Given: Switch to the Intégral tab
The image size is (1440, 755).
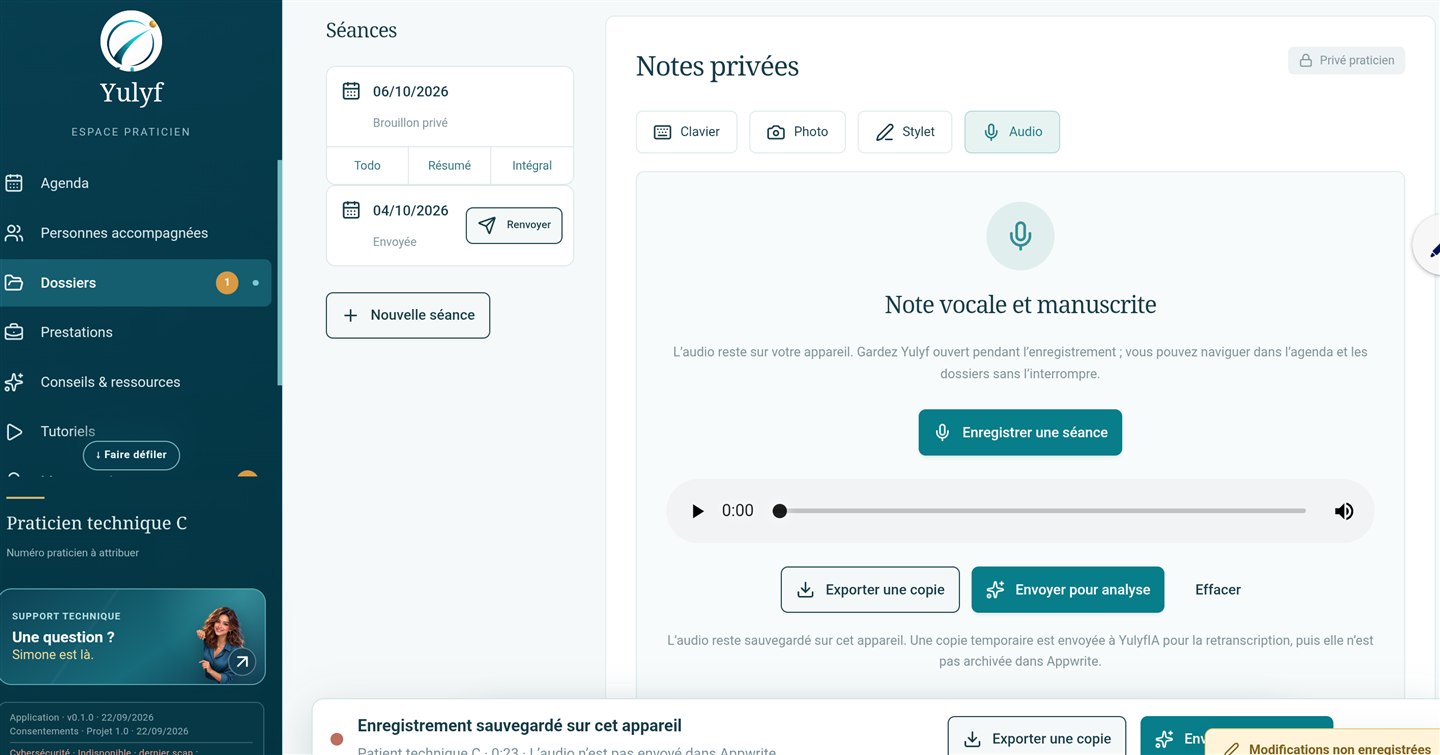Looking at the screenshot, I should [x=532, y=166].
